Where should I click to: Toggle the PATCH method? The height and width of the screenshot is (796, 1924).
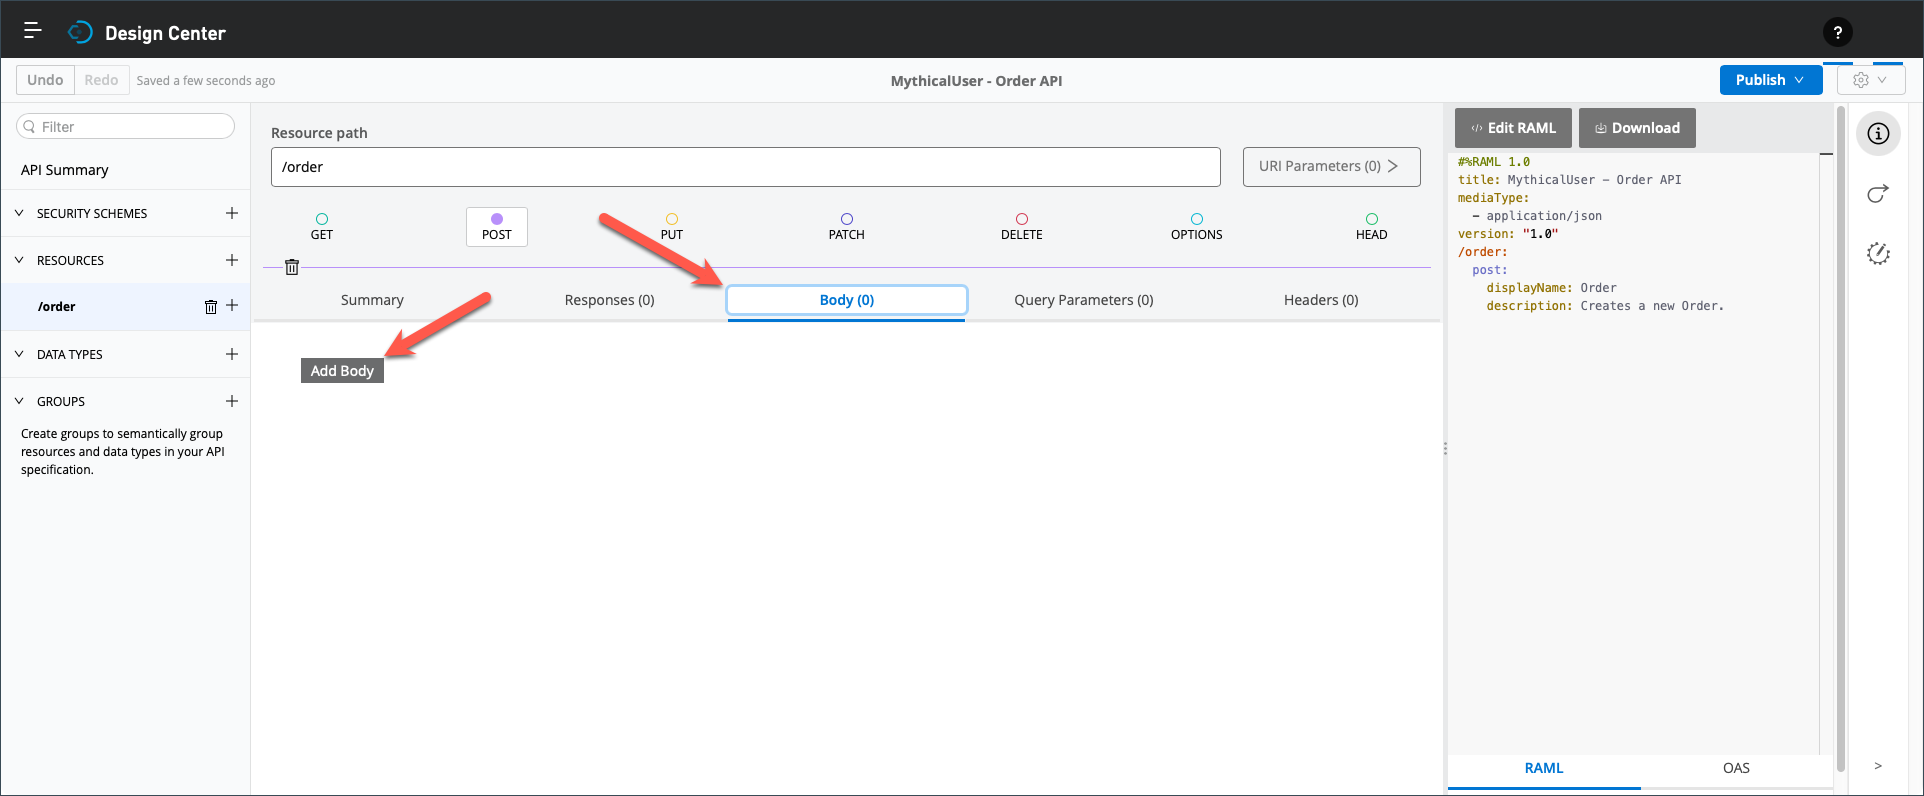847,227
